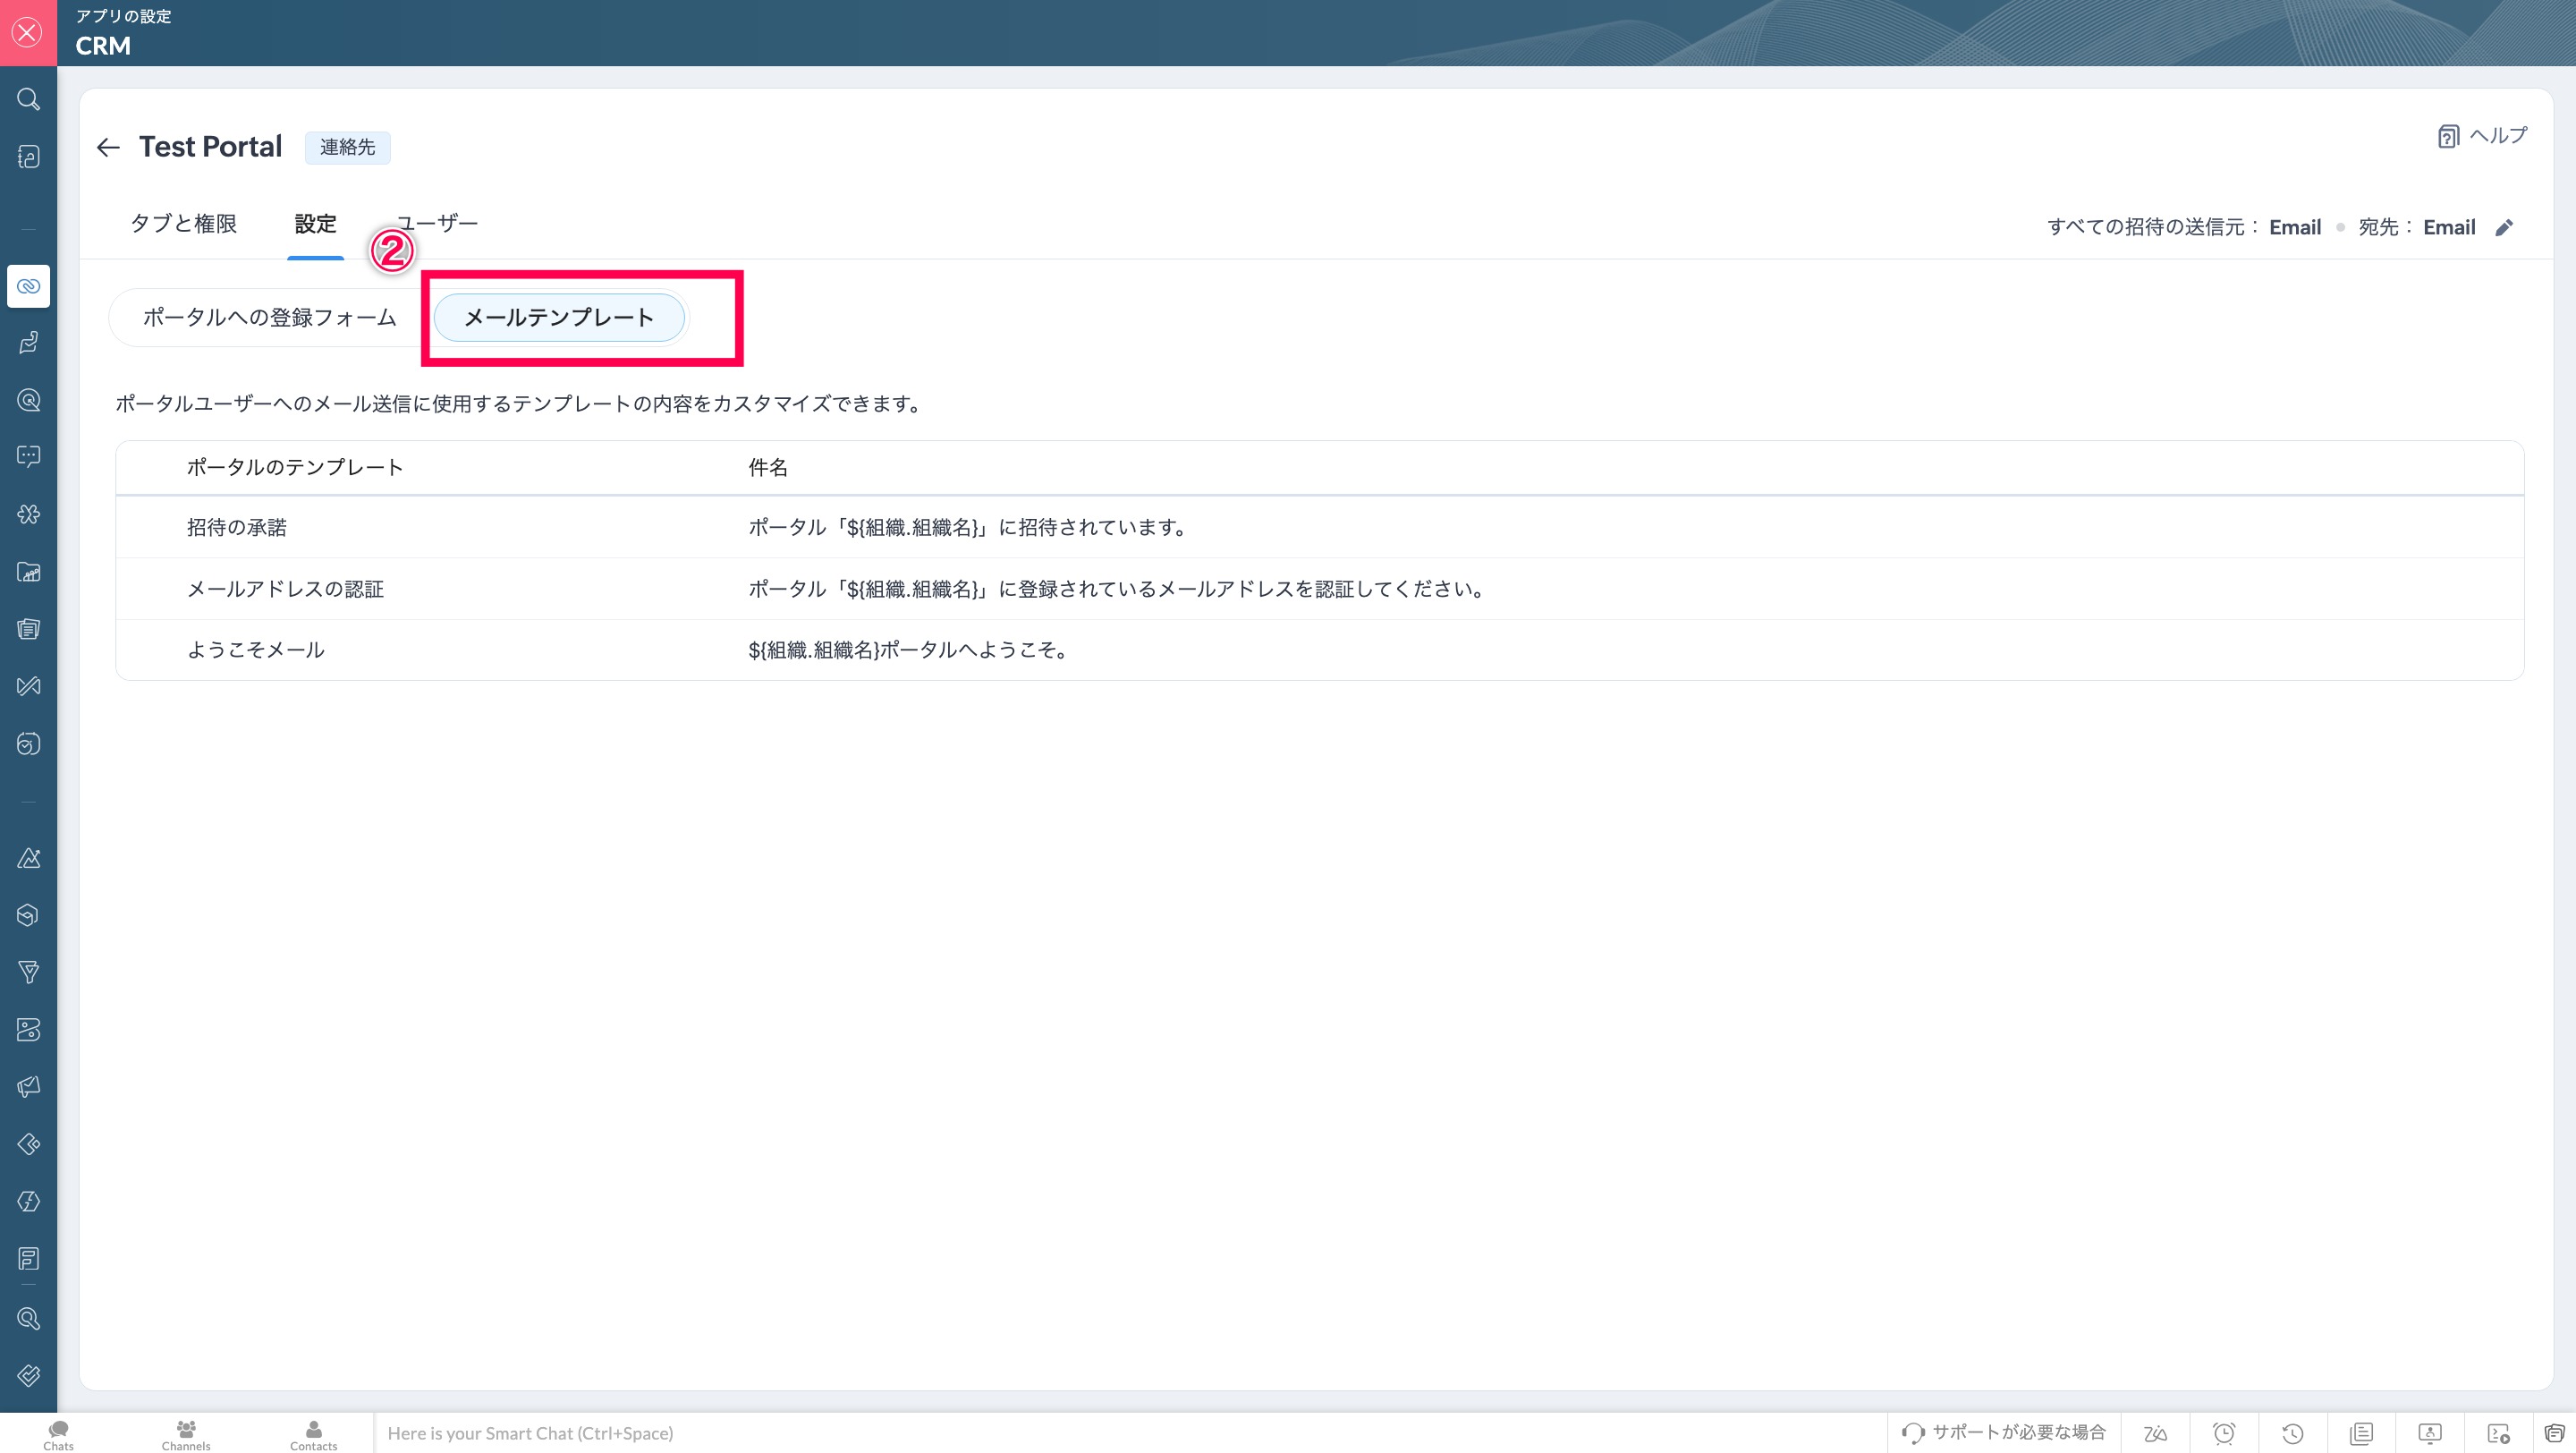2576x1453 pixels.
Task: Click the search icon in left sidebar
Action: tap(28, 99)
